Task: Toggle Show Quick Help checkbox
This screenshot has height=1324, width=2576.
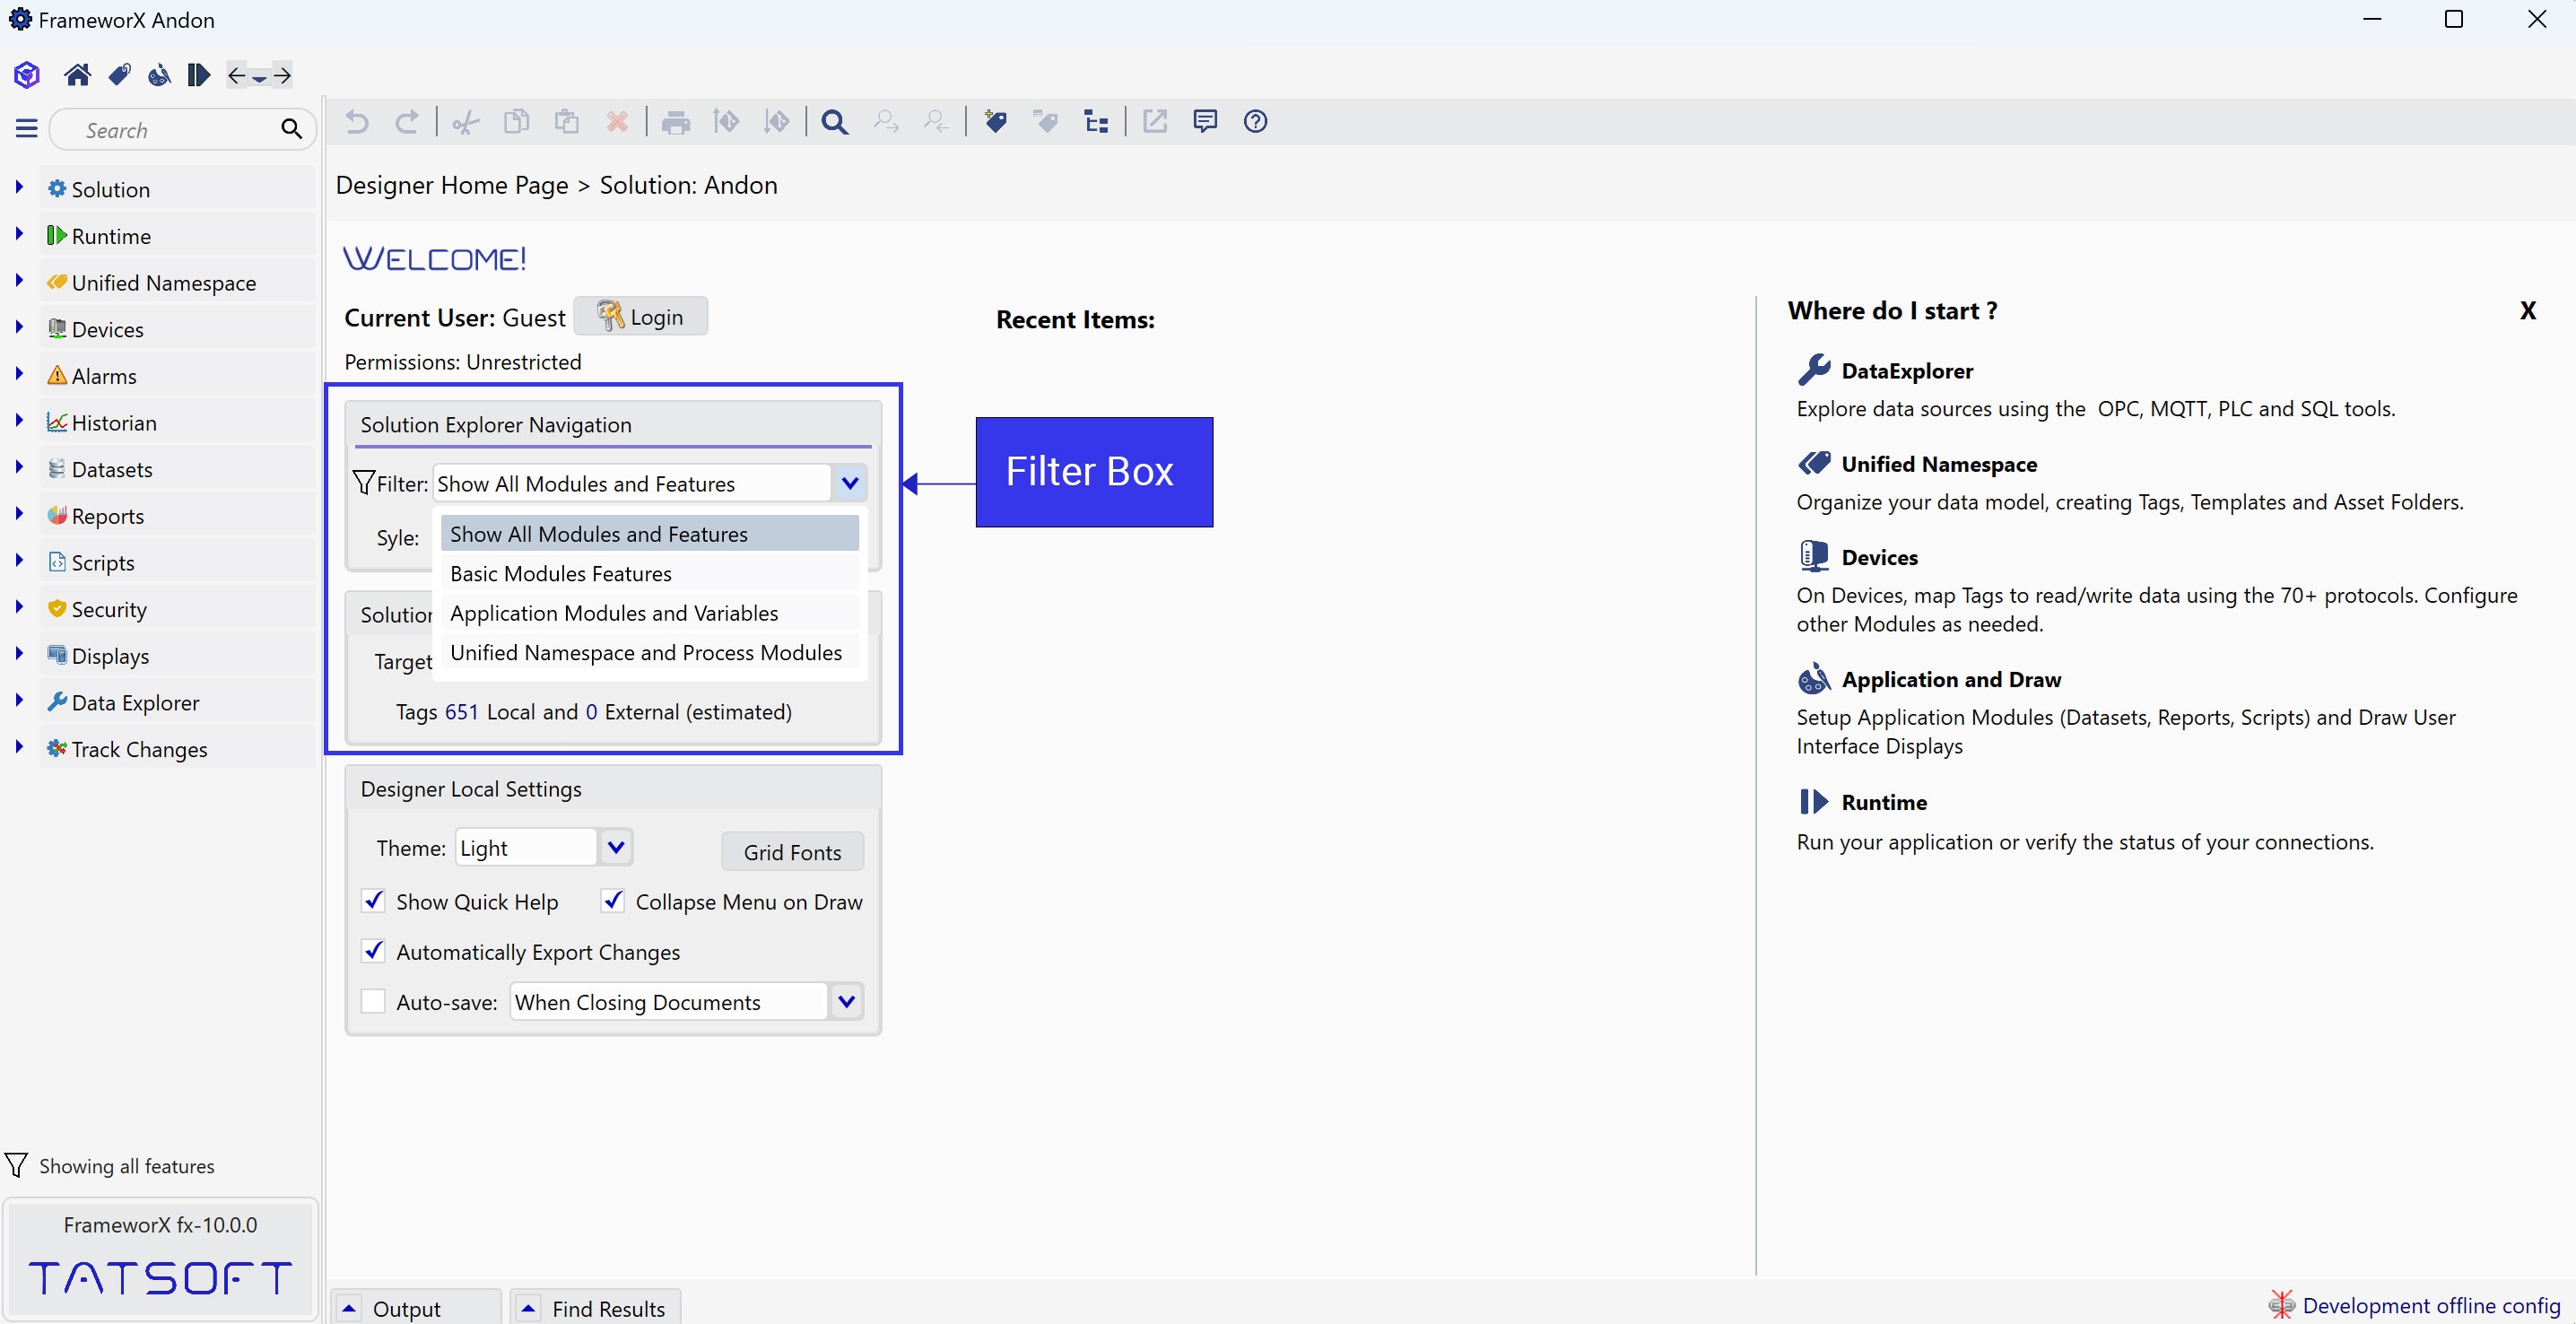Action: click(x=373, y=901)
